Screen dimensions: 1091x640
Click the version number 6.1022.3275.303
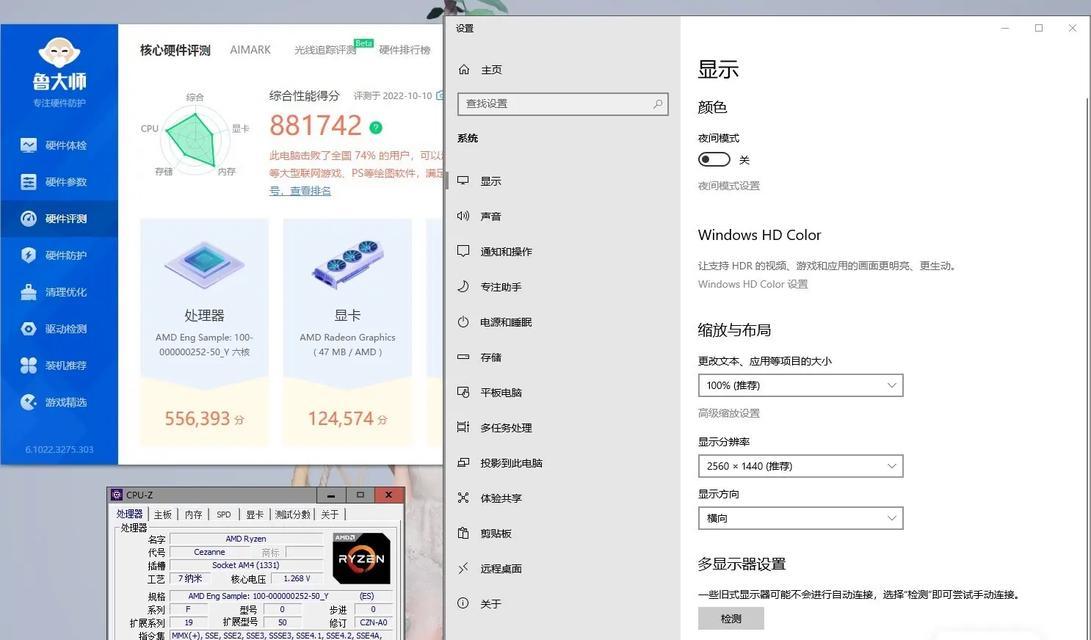tap(59, 449)
